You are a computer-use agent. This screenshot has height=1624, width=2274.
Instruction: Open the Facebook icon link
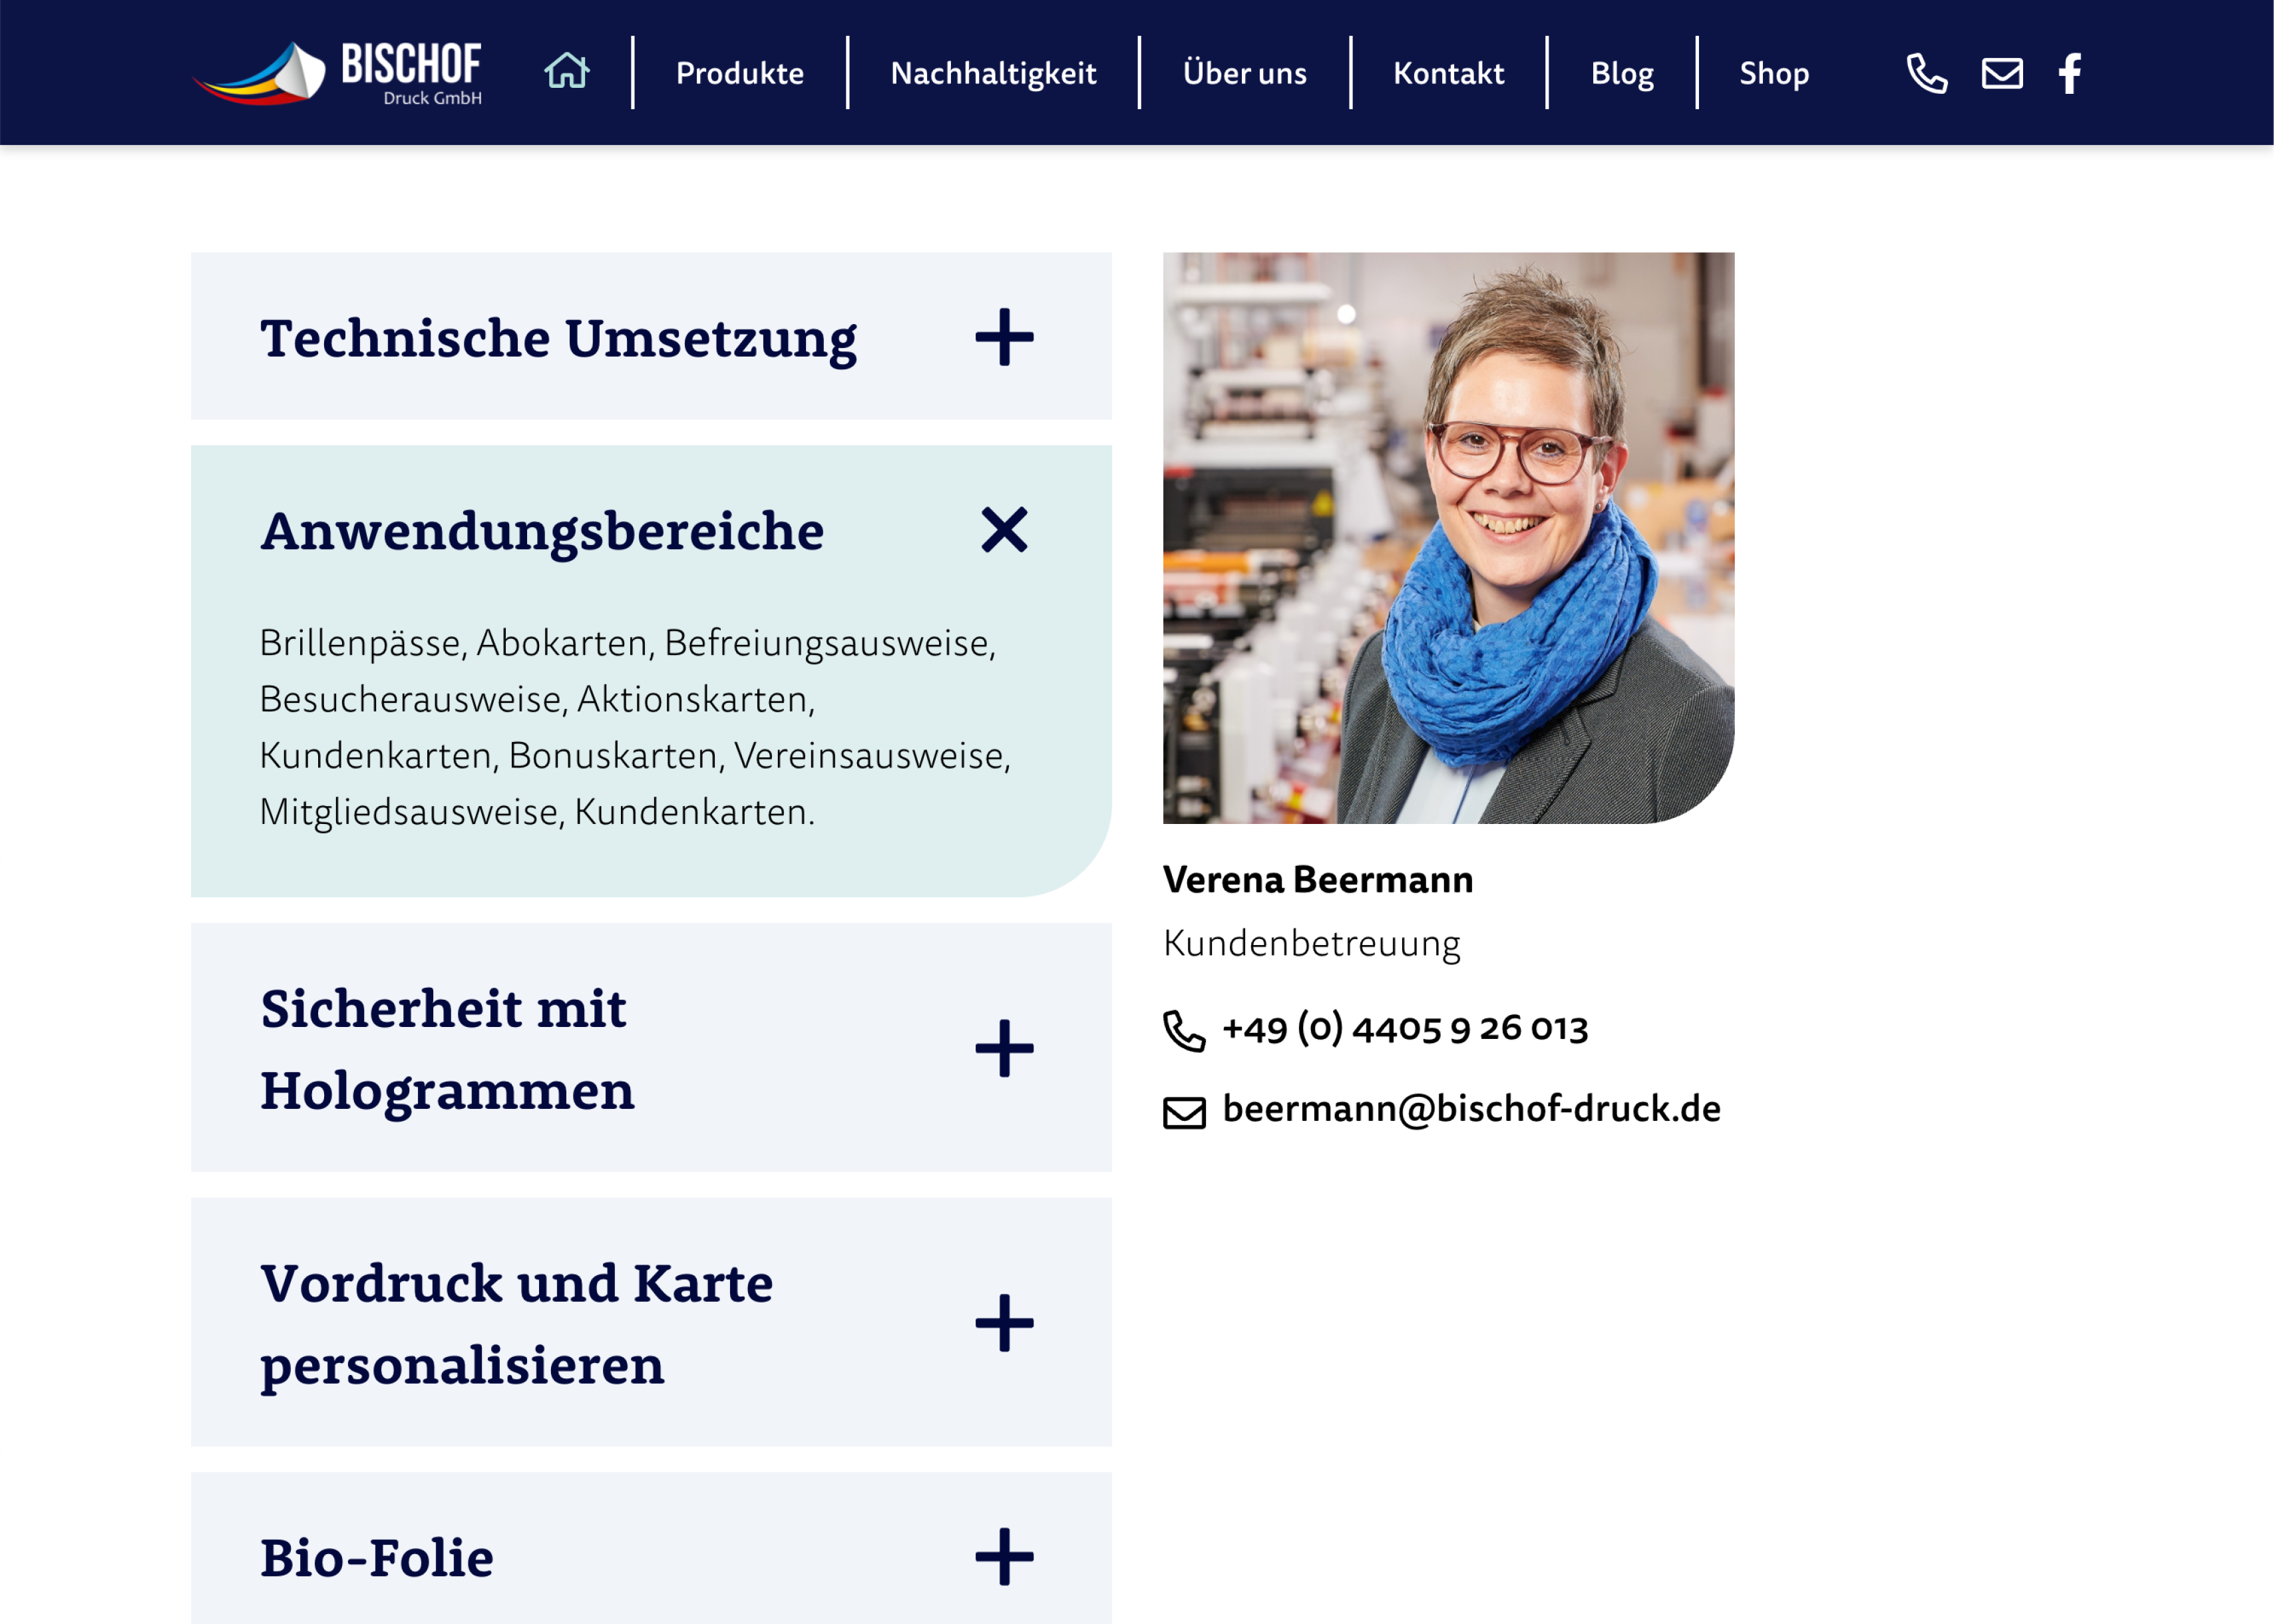click(x=2069, y=73)
